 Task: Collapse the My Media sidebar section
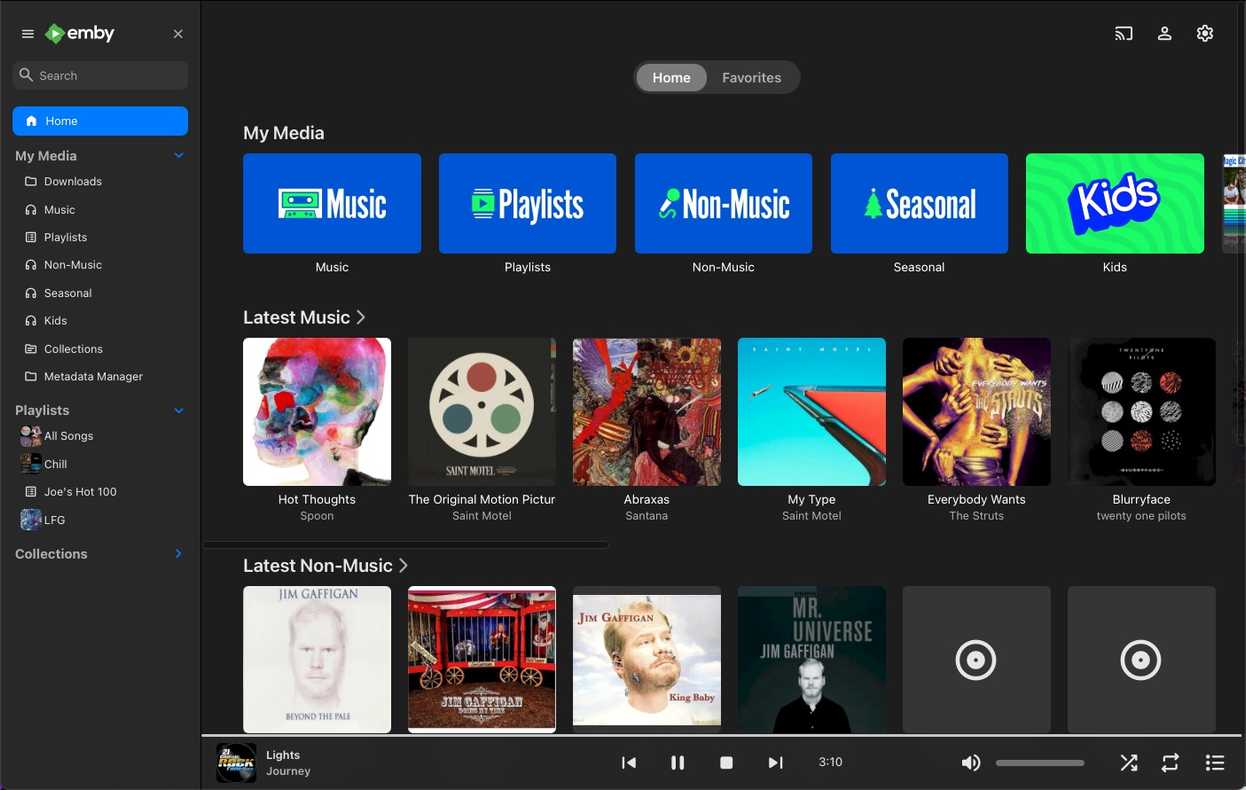click(179, 156)
